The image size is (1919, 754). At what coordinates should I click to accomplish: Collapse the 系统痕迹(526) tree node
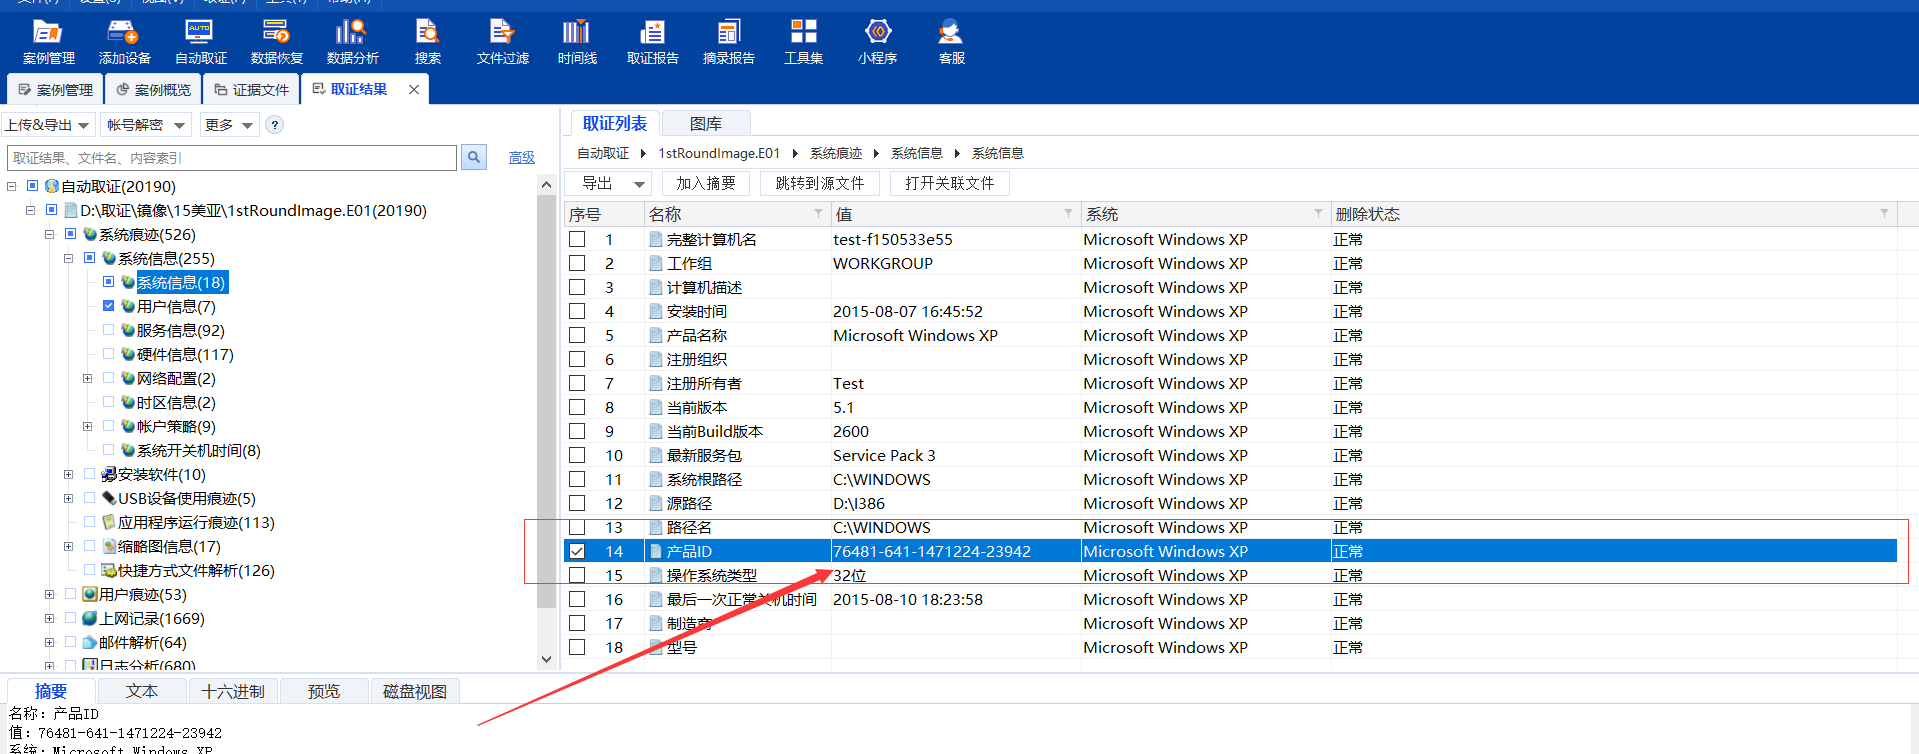pyautogui.click(x=50, y=234)
